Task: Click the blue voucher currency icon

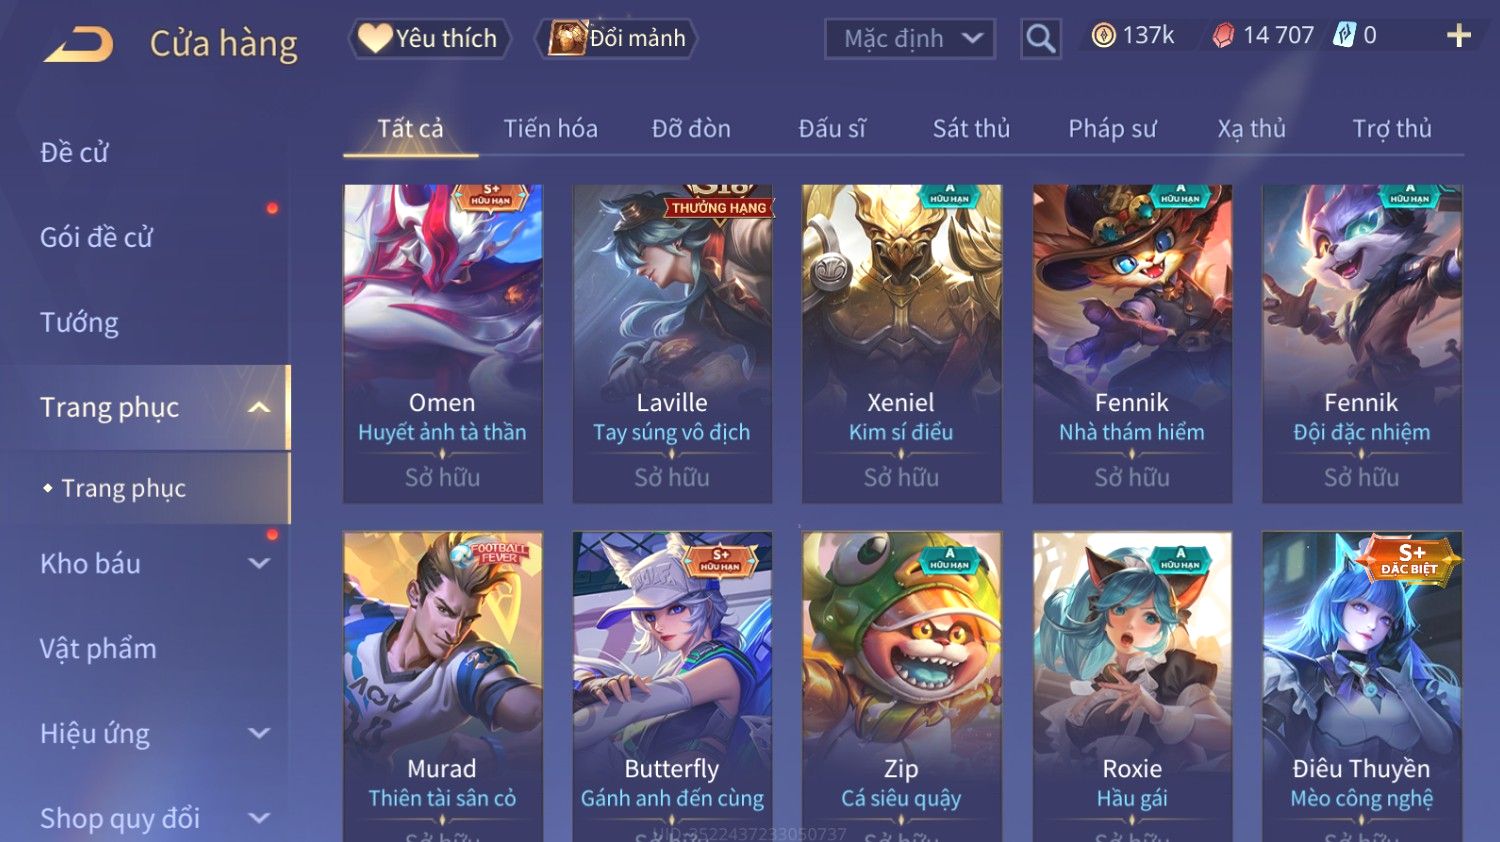Action: (1344, 36)
